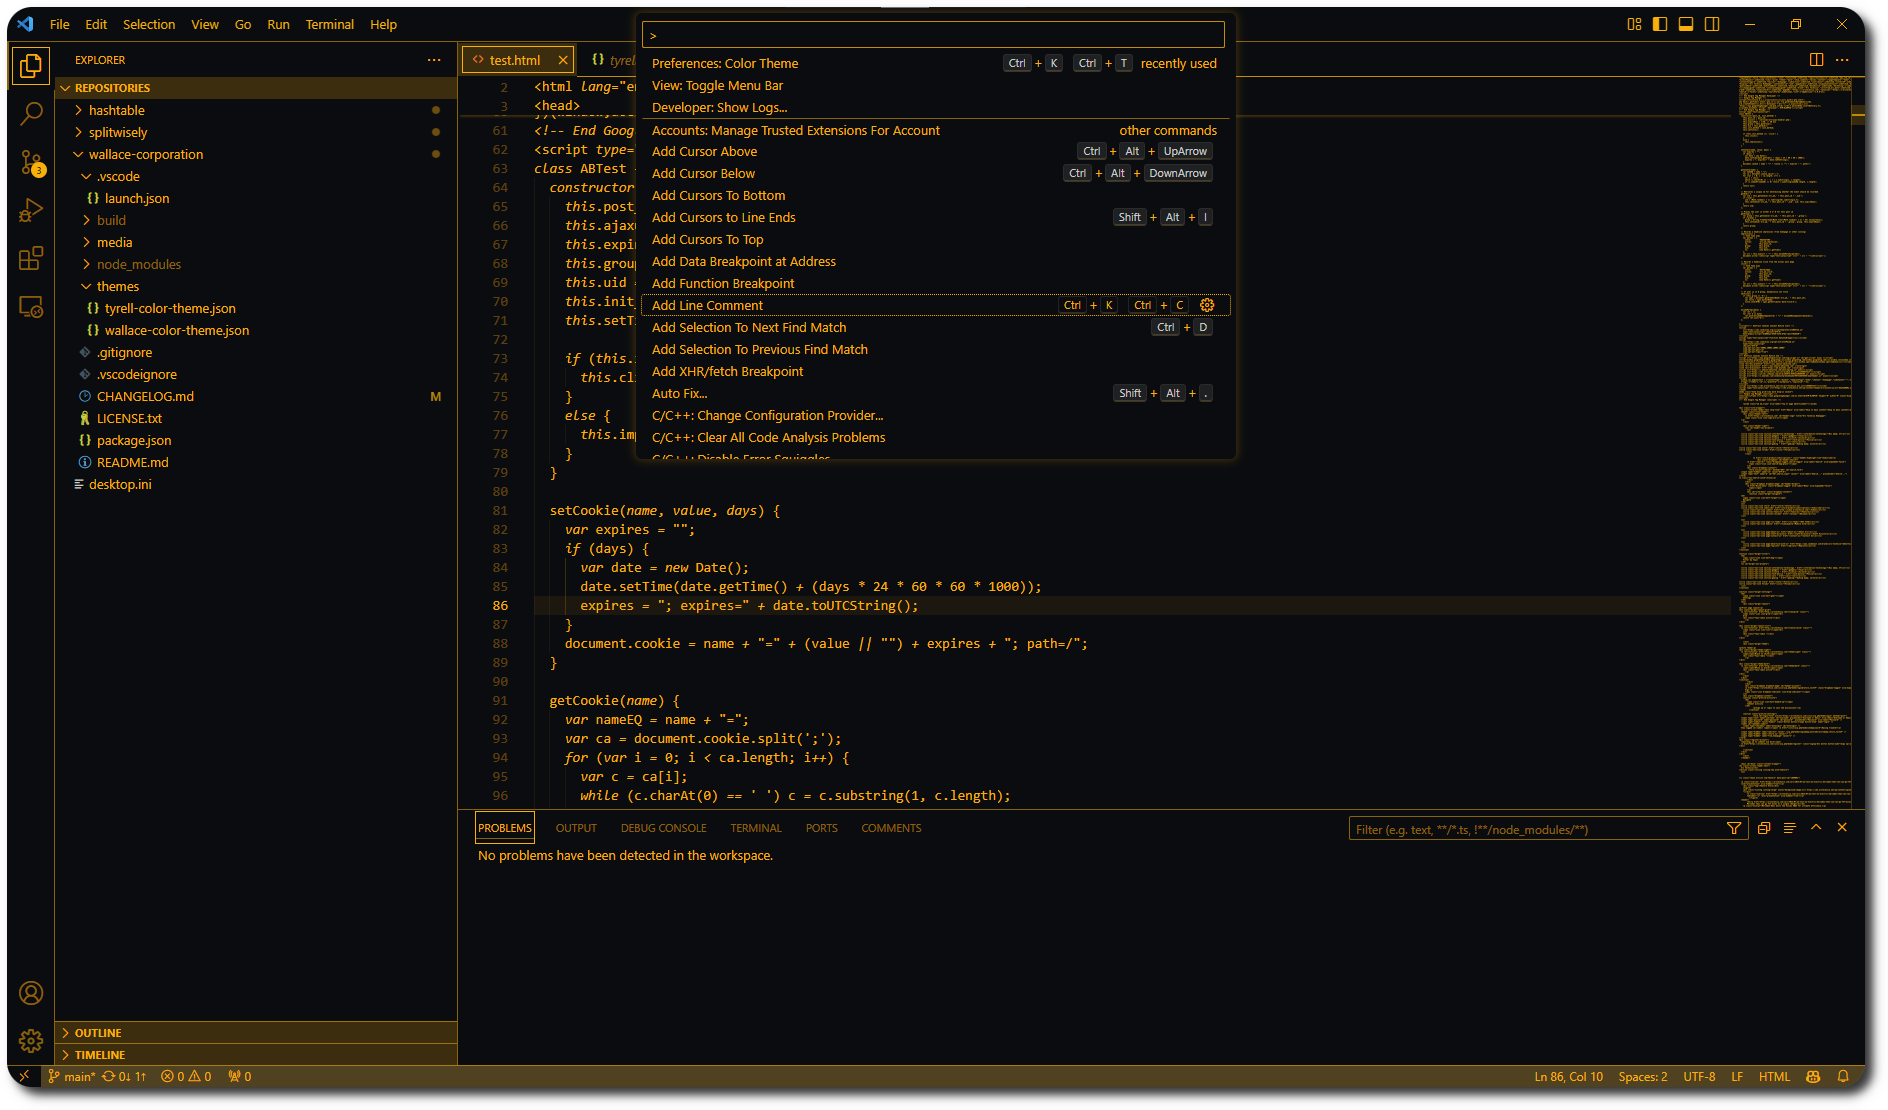
Task: Select Add Cursor Above command
Action: tap(935, 151)
